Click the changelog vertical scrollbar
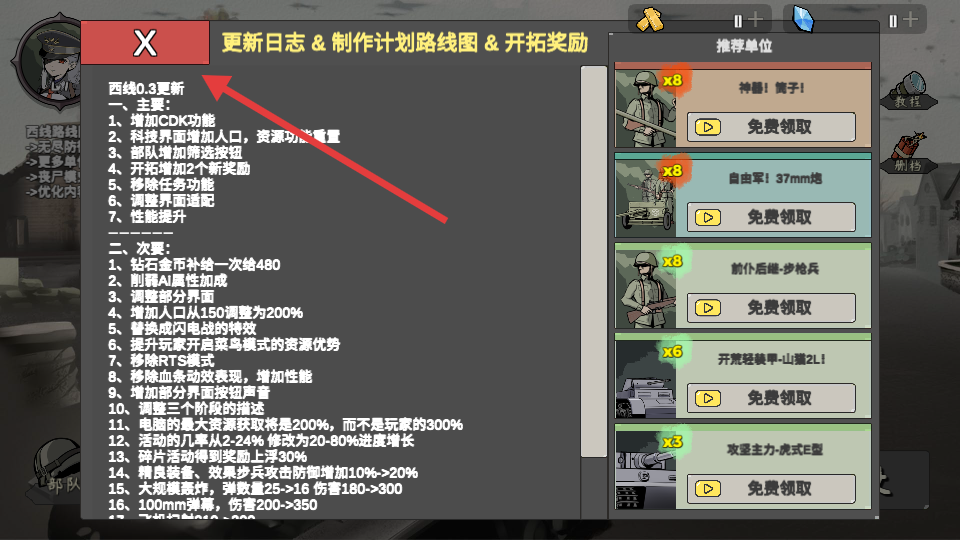Viewport: 960px width, 540px height. point(593,261)
